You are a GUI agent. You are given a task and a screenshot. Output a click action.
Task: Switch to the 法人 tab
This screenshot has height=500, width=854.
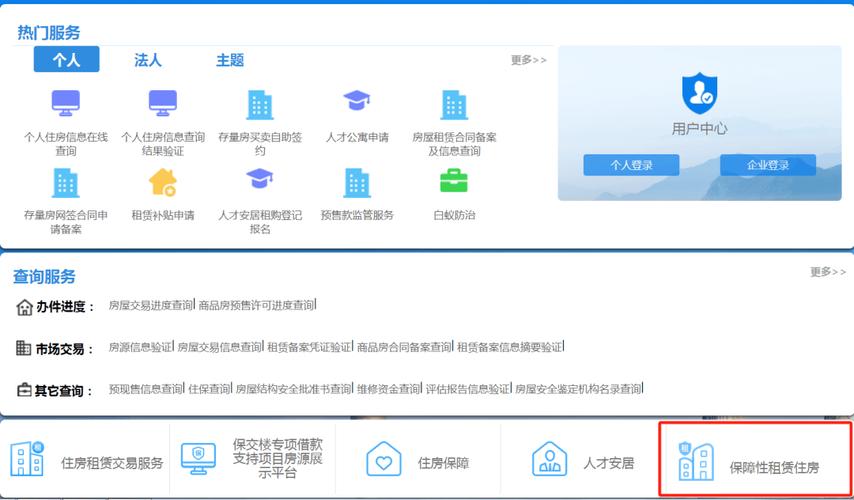click(x=148, y=60)
